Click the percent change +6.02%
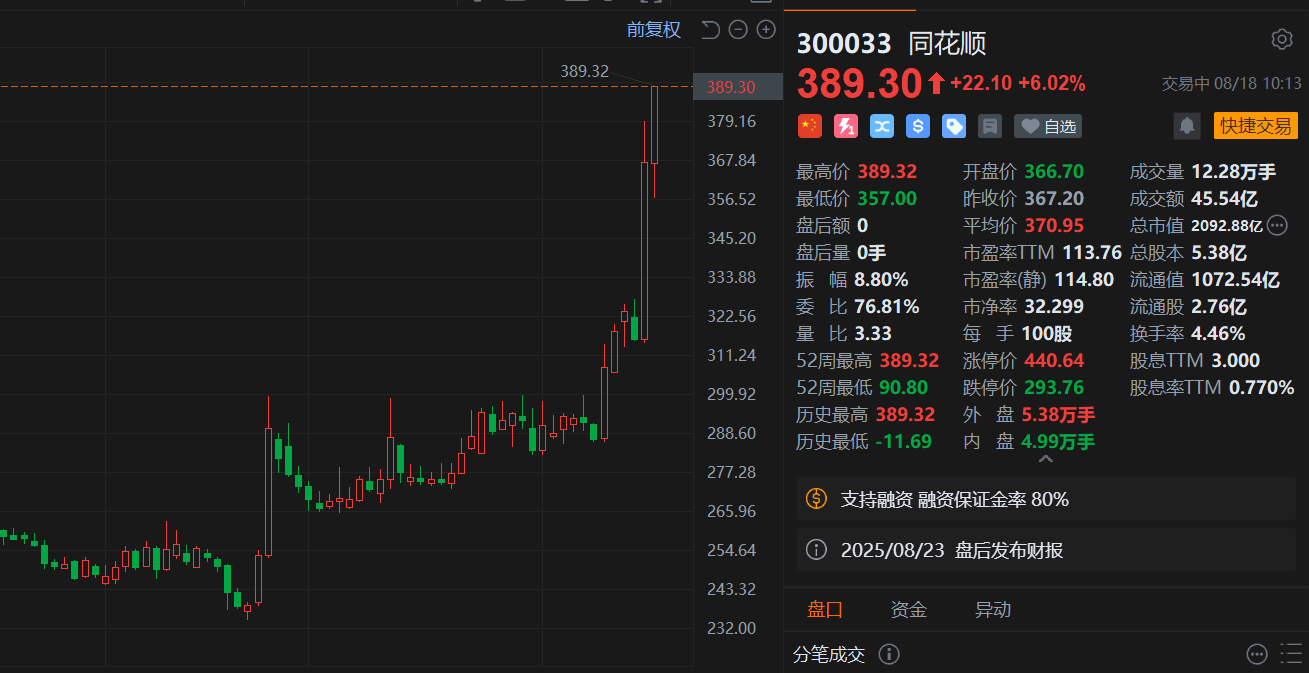Viewport: 1309px width, 673px height. pos(1052,84)
